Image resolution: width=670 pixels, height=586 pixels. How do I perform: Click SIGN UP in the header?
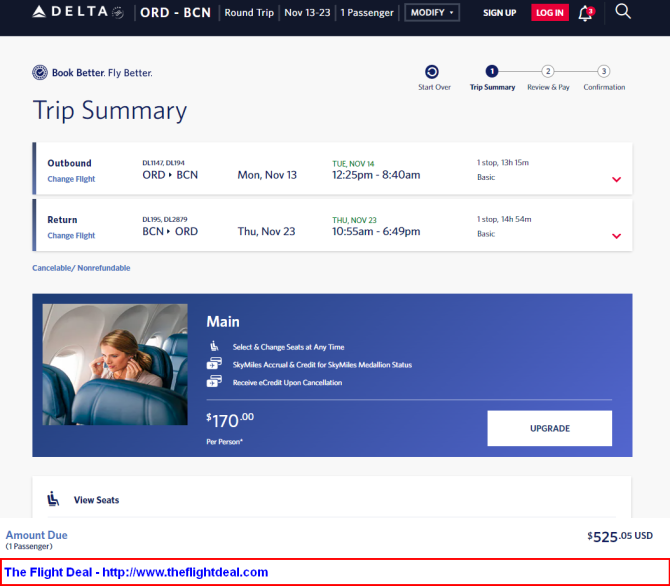500,13
